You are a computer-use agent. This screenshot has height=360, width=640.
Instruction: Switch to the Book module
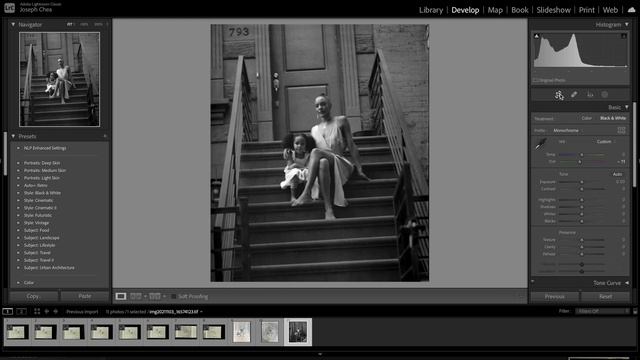point(520,10)
